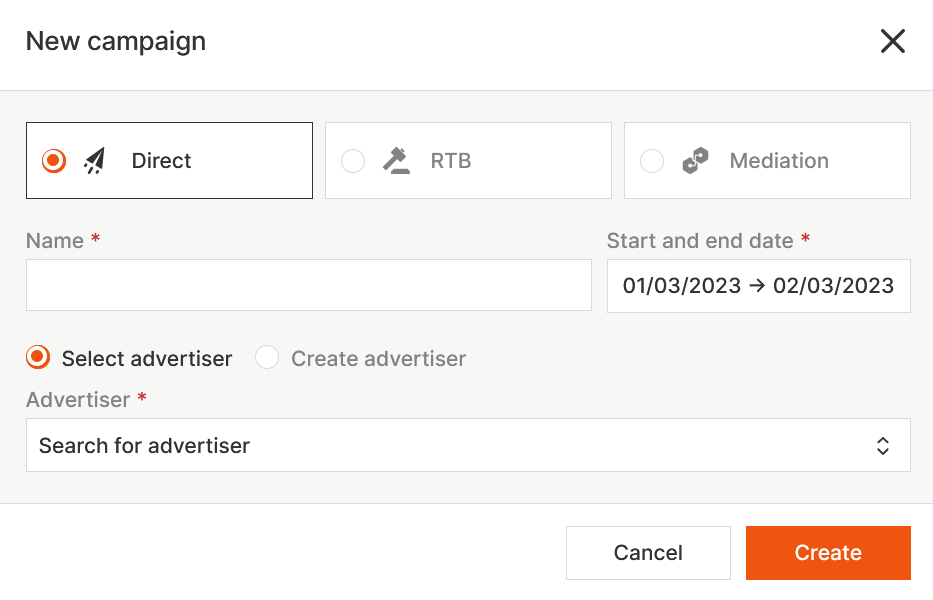Select the RTB radio button
This screenshot has width=933, height=600.
coord(353,161)
